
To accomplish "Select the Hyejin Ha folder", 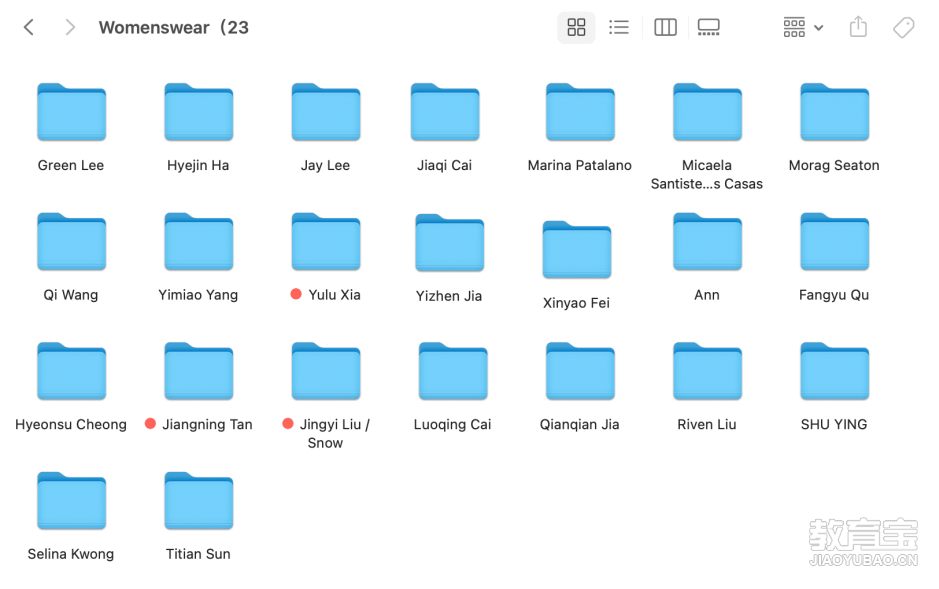I will click(199, 112).
